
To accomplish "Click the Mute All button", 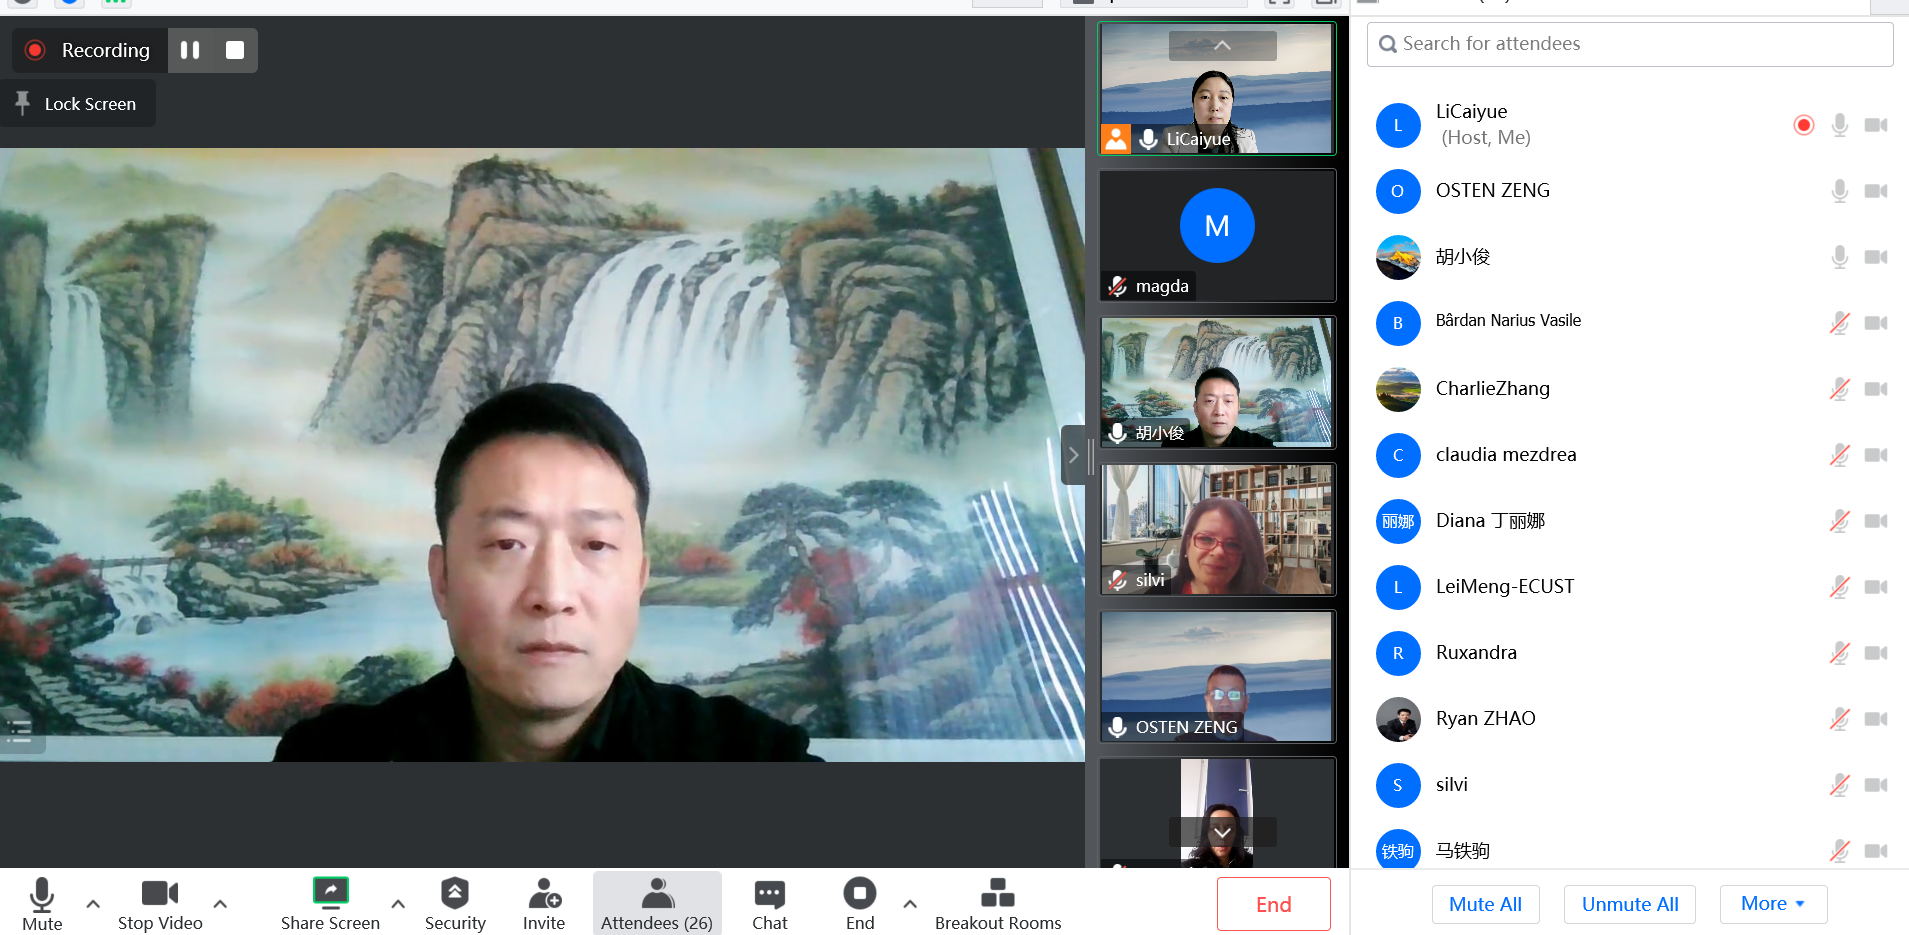I will tap(1485, 904).
